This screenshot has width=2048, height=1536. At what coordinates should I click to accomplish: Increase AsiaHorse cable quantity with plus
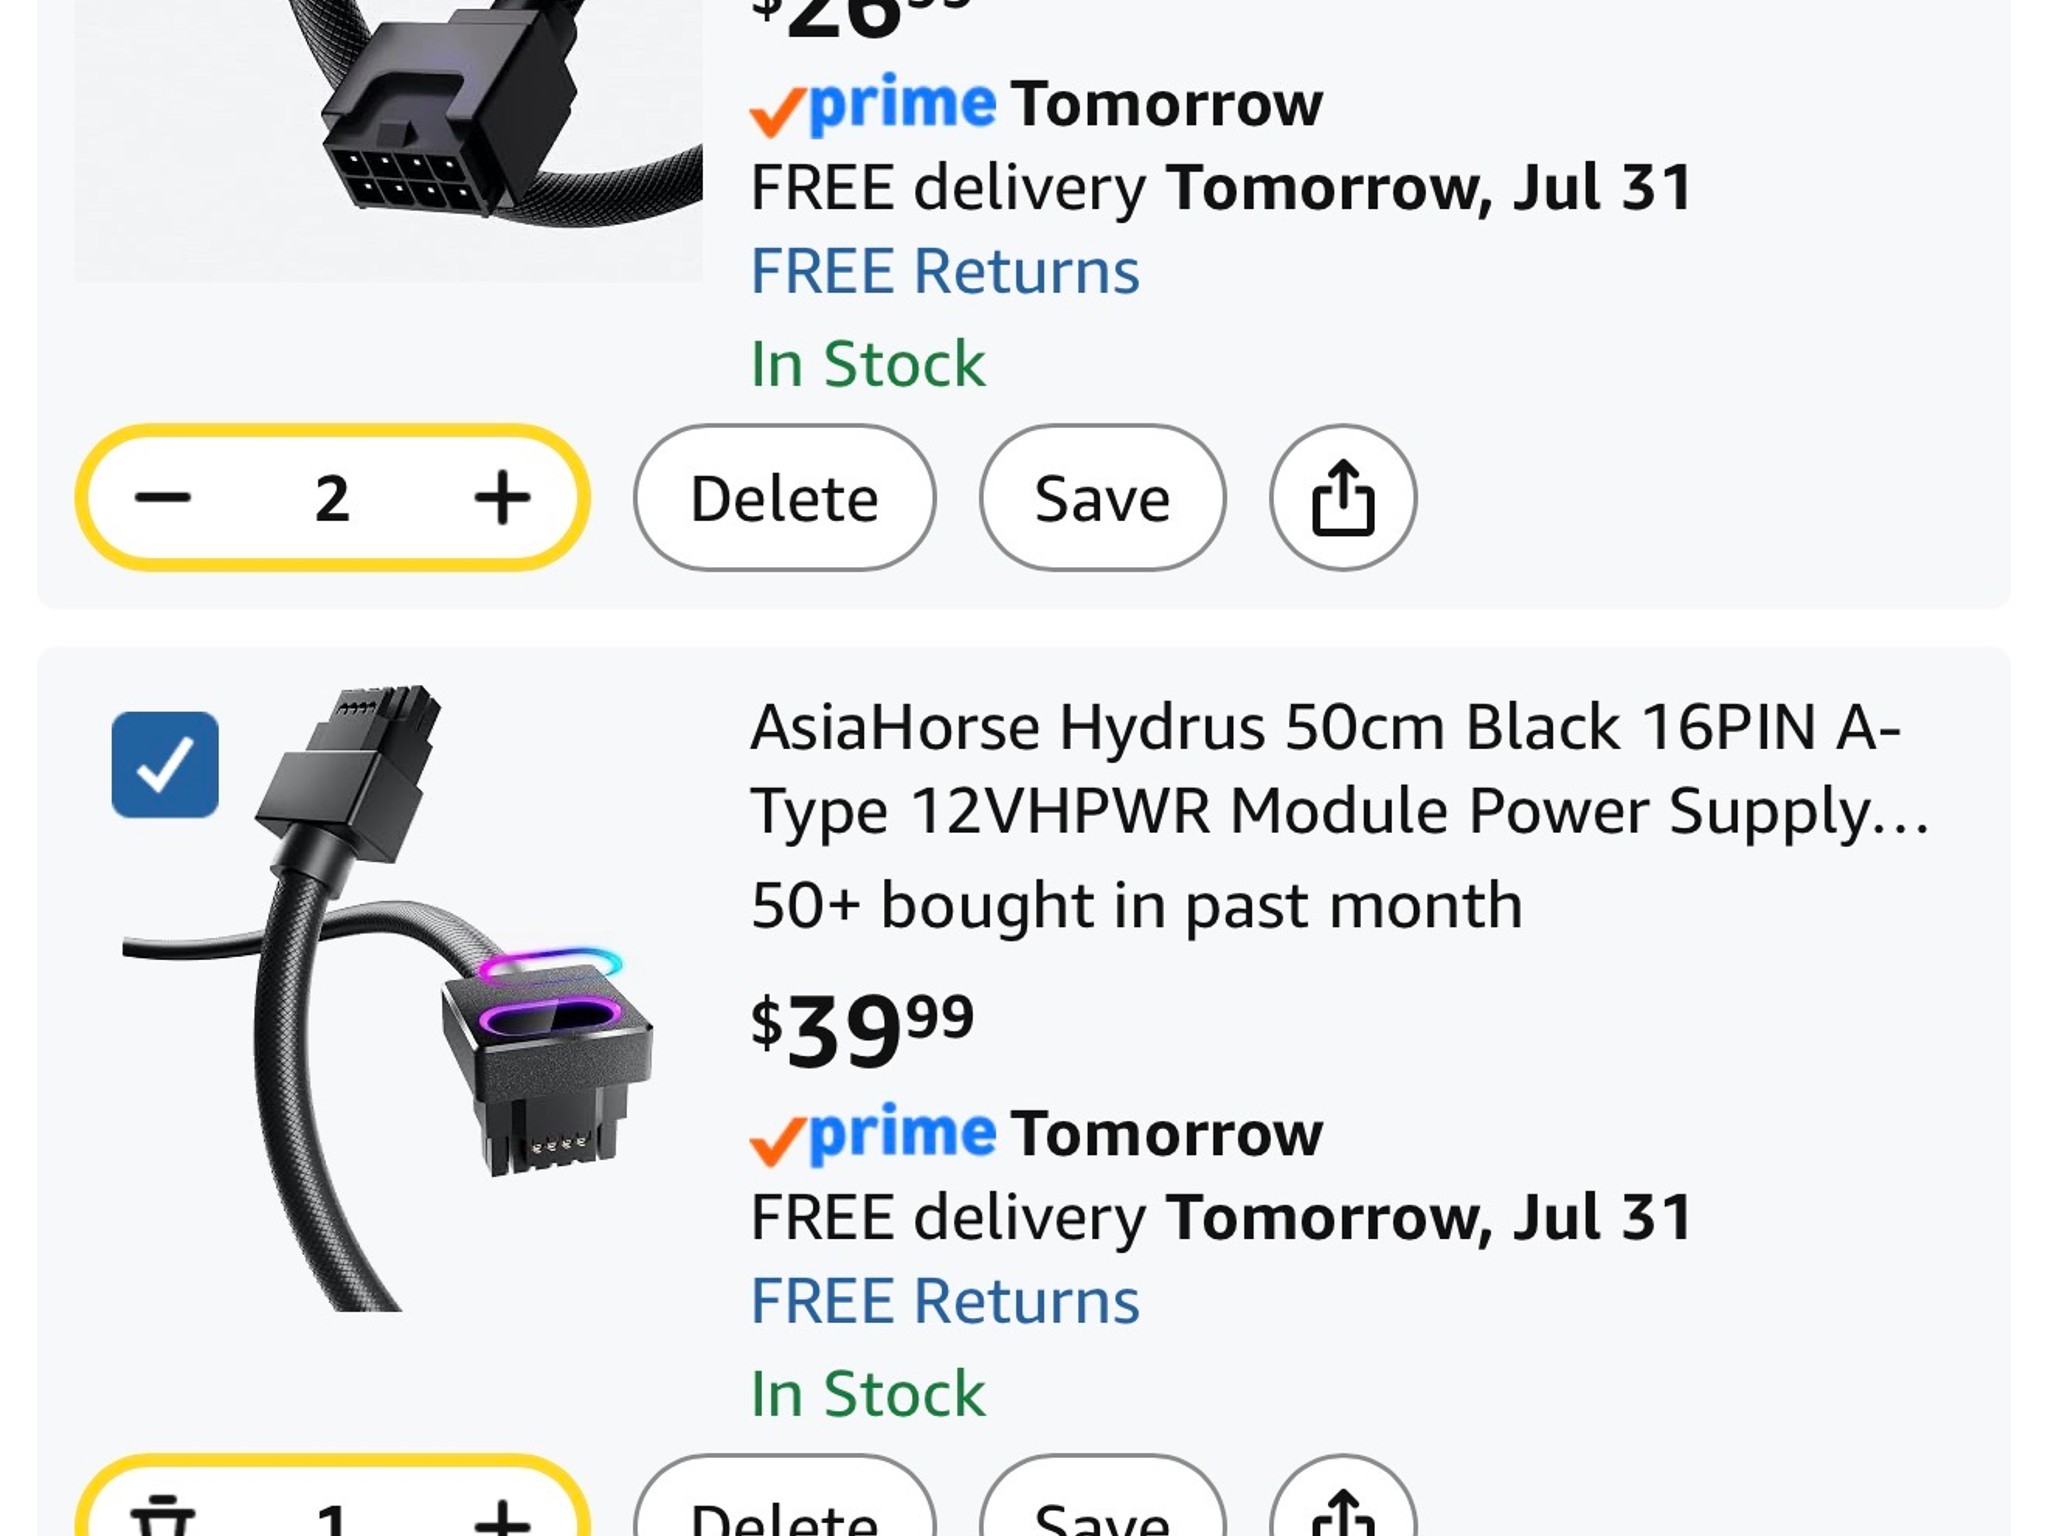pos(502,1515)
